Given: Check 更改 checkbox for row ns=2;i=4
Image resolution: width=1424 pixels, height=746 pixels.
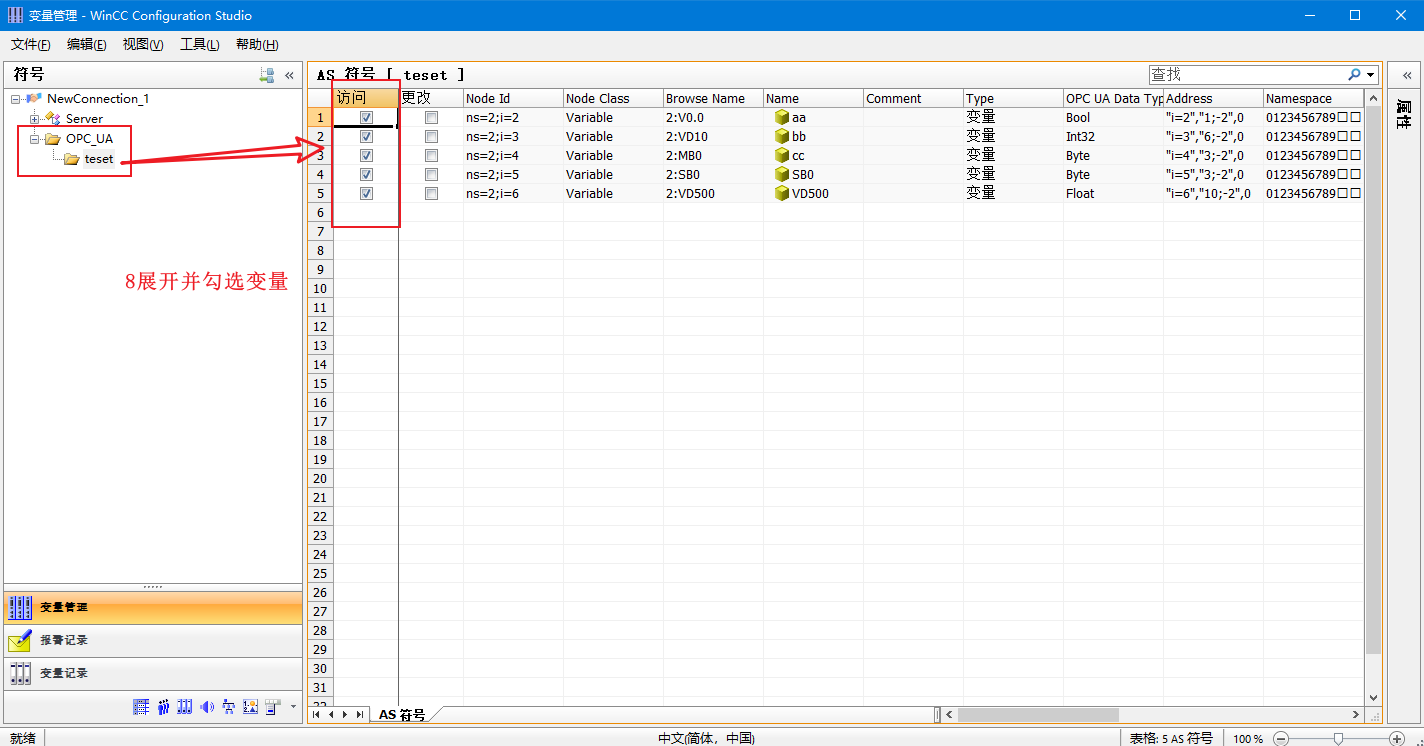Looking at the screenshot, I should coord(432,156).
